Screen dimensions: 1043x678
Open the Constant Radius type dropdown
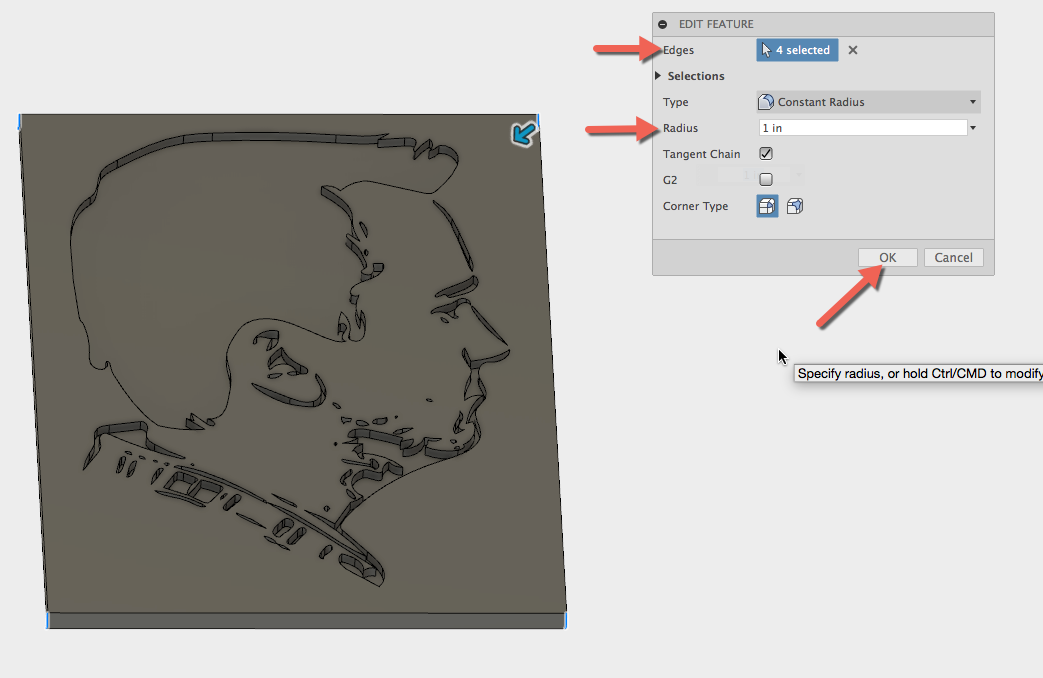pos(971,101)
